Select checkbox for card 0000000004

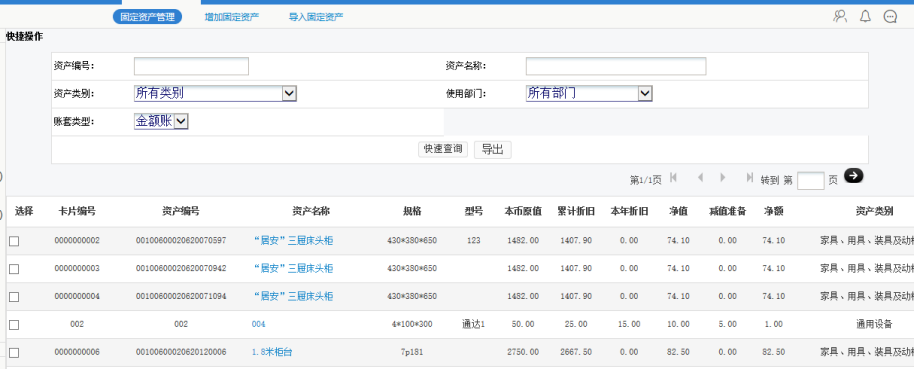pos(14,297)
